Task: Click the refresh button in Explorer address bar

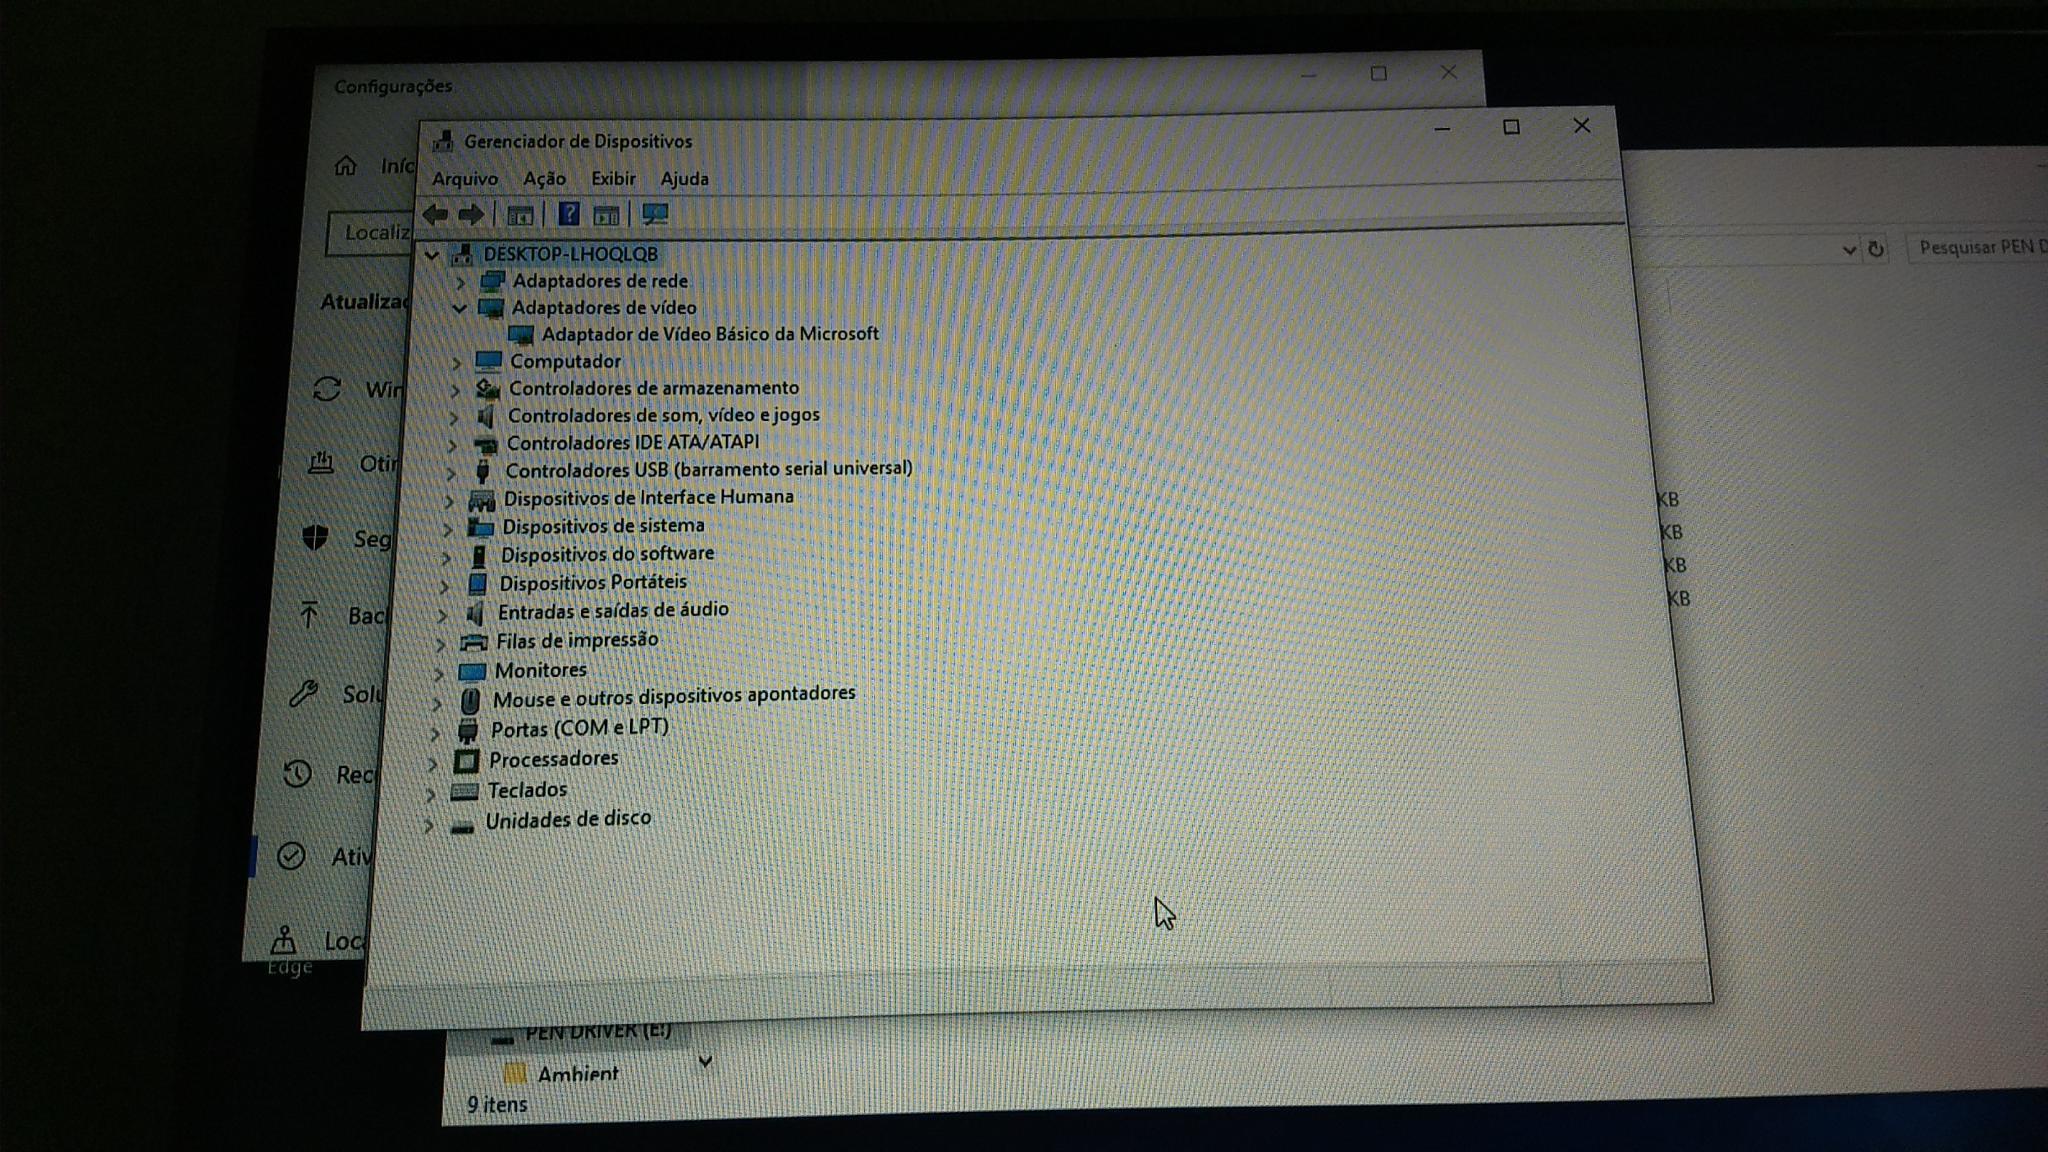Action: click(1877, 249)
